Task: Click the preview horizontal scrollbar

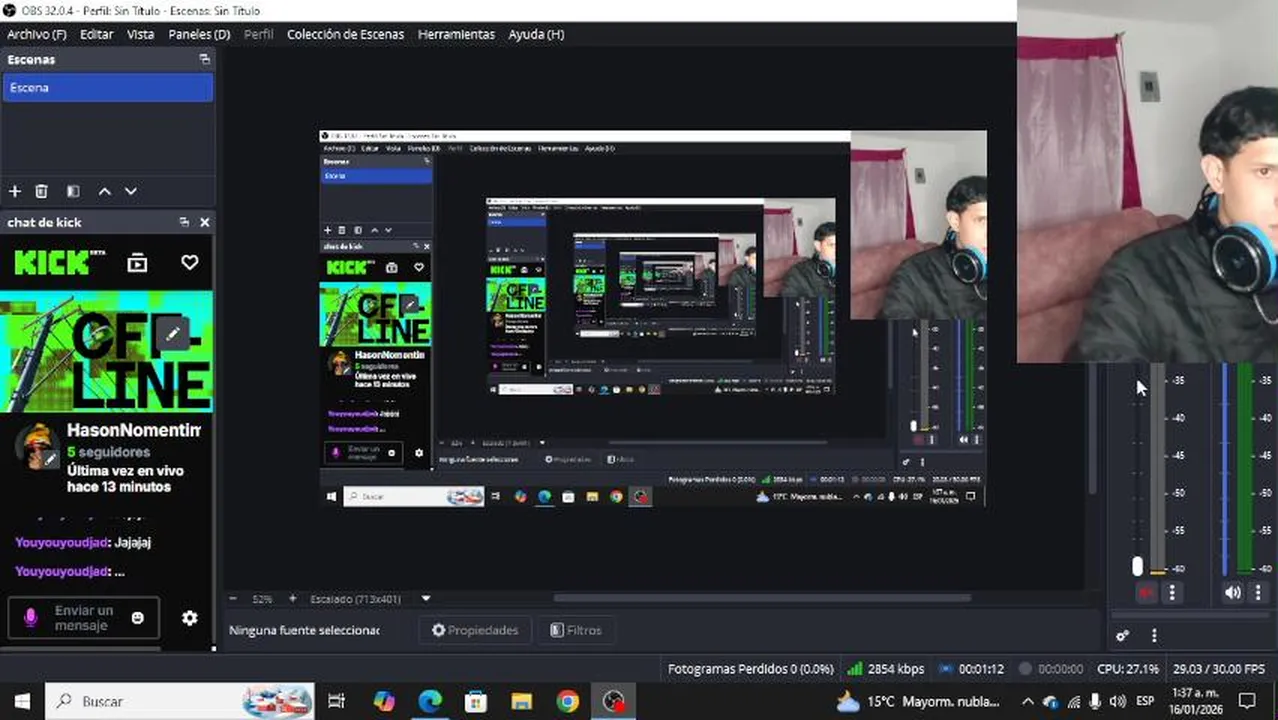Action: pos(761,599)
